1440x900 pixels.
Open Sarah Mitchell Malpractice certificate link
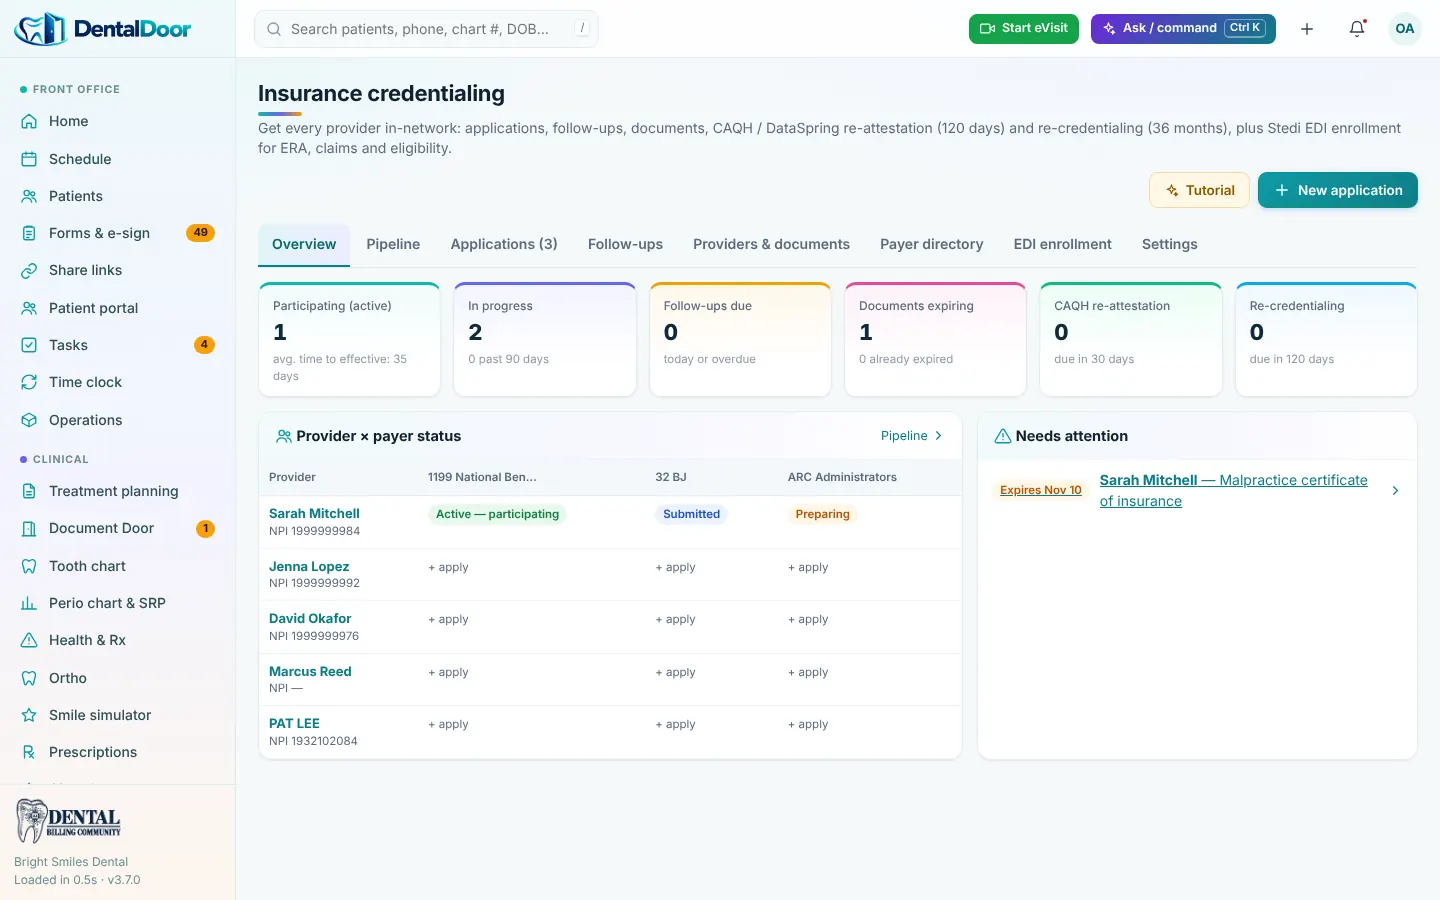click(1233, 490)
